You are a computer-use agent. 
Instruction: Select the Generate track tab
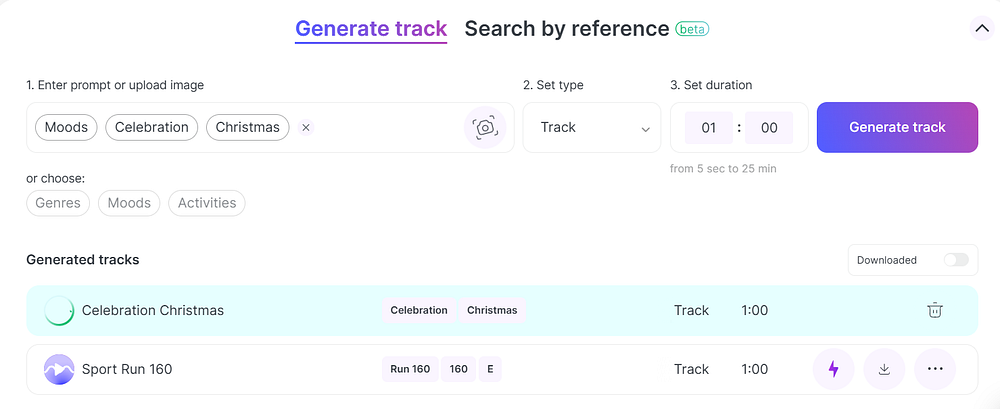(371, 29)
